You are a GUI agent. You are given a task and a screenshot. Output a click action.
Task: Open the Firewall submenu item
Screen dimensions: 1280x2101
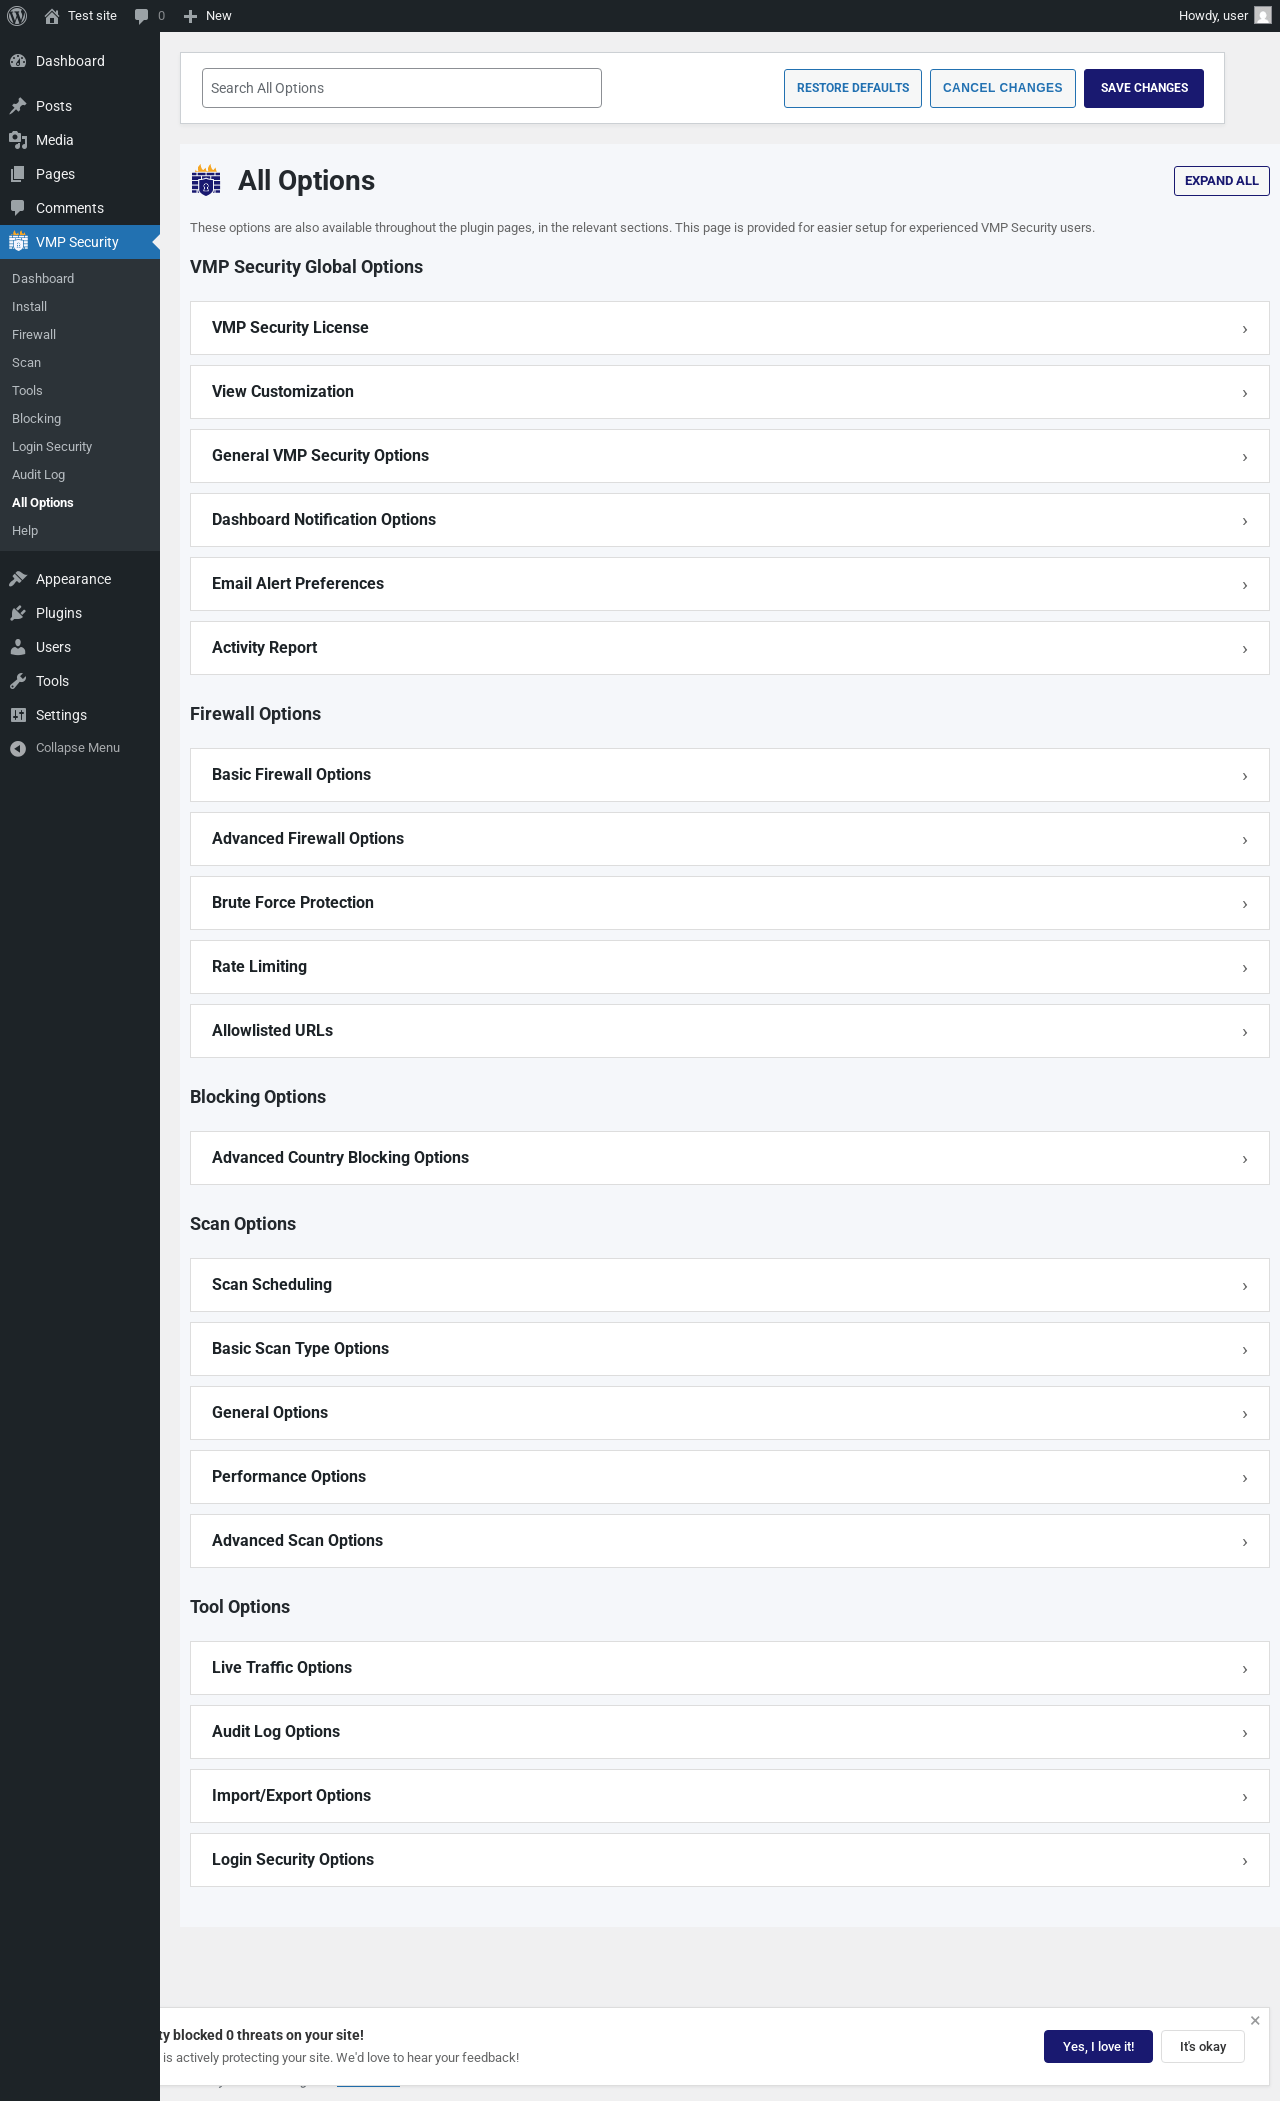80,335
